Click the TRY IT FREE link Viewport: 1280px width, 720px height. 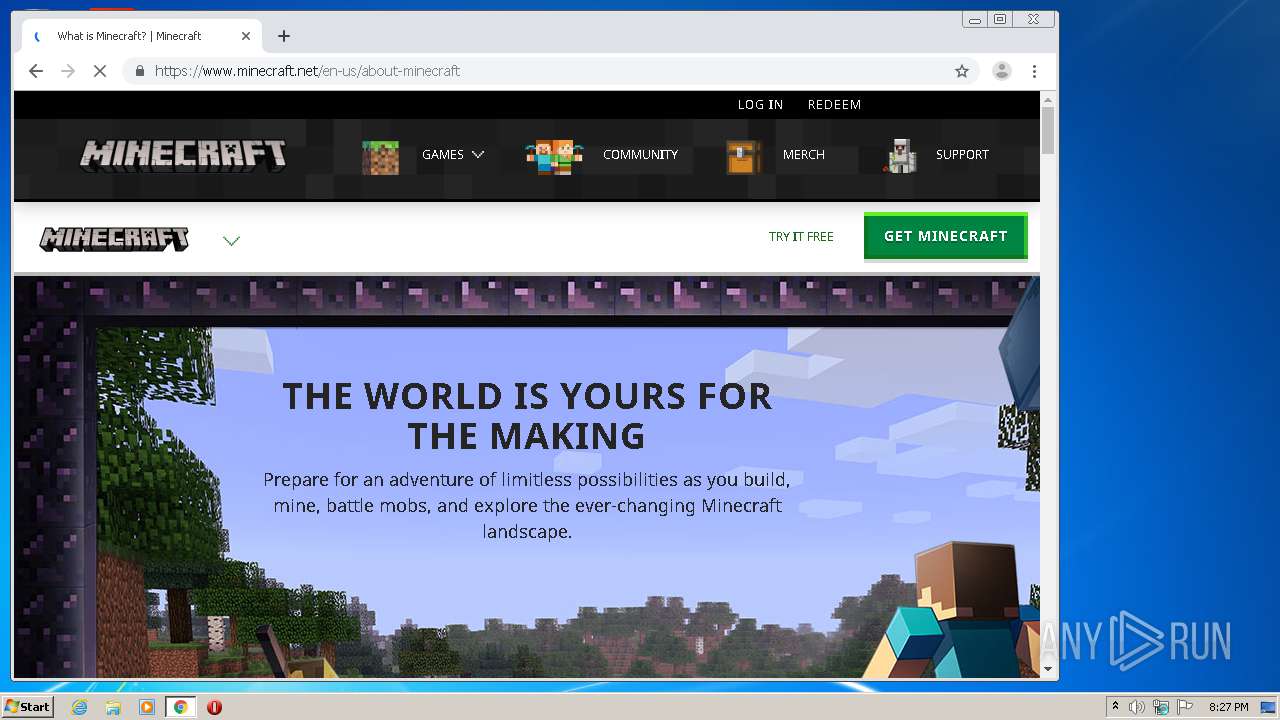pos(801,237)
